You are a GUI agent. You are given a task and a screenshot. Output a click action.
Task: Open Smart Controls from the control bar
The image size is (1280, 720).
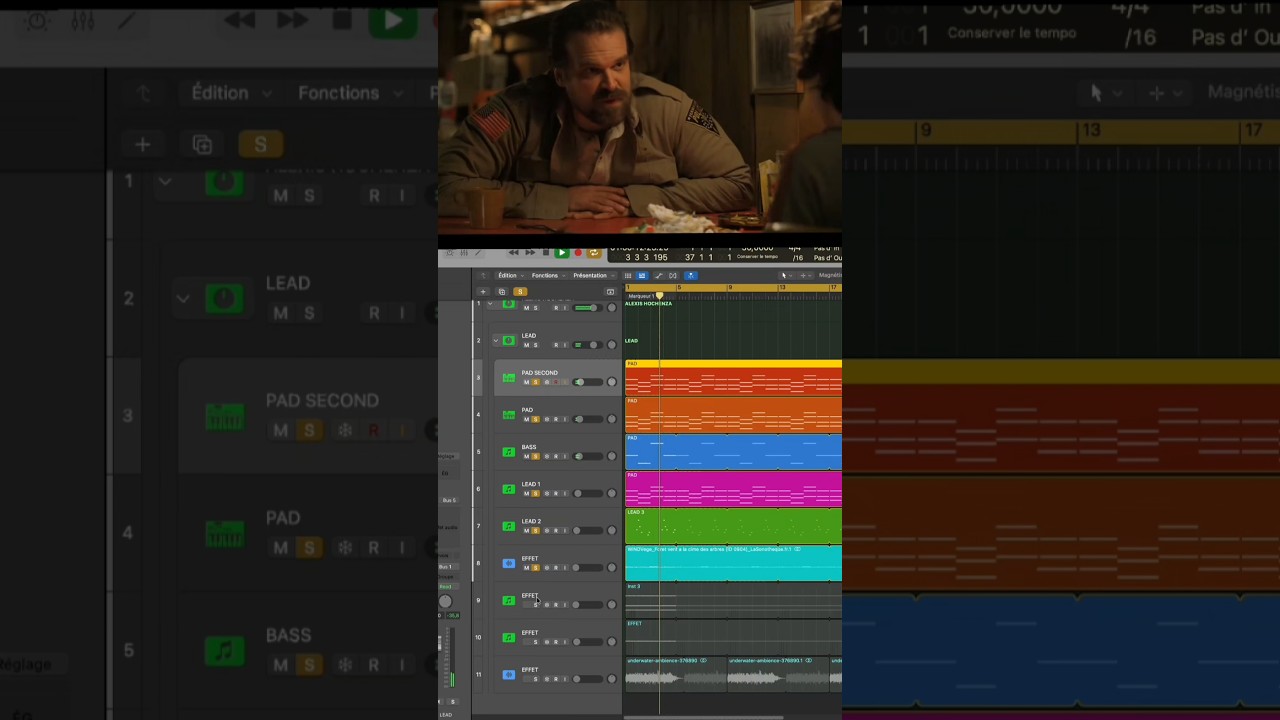449,253
